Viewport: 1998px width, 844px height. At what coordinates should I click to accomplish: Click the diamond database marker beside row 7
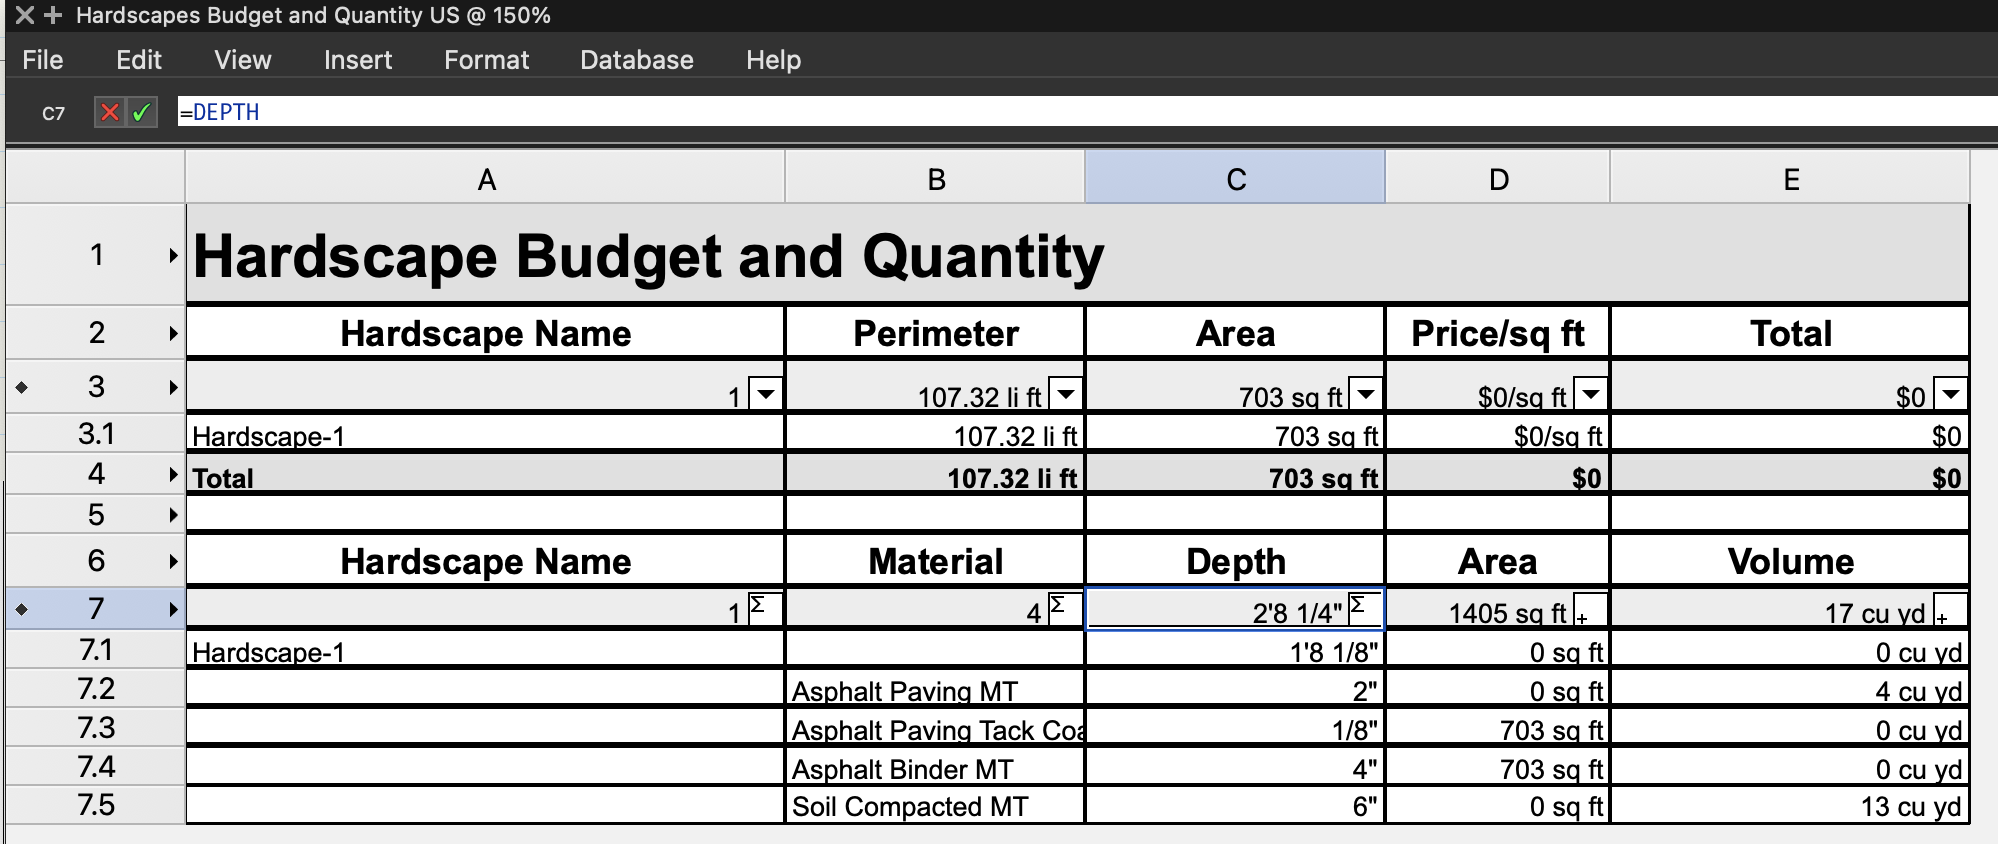click(x=22, y=609)
